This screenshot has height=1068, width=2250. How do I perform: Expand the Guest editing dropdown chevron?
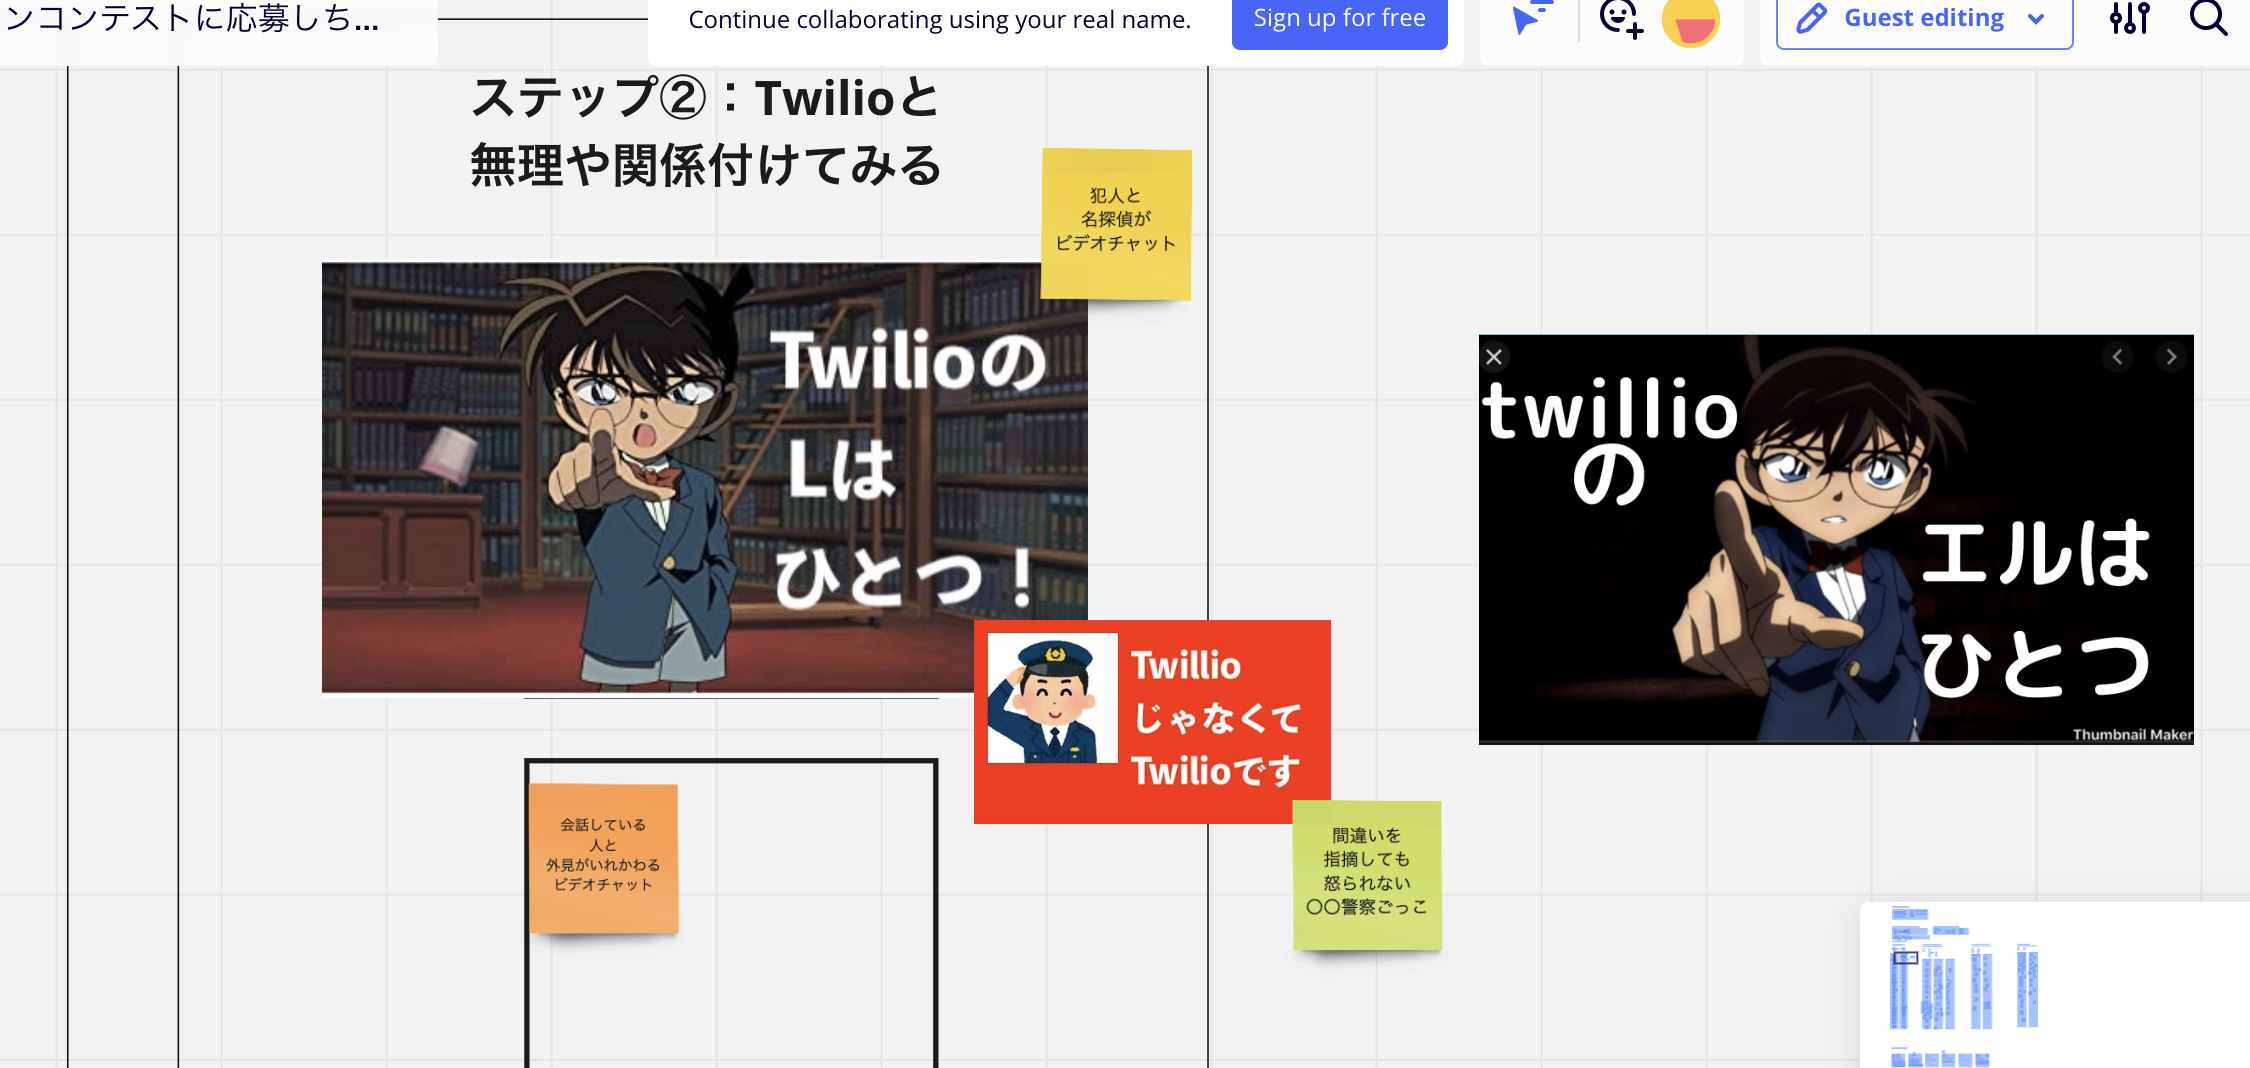tap(2037, 18)
